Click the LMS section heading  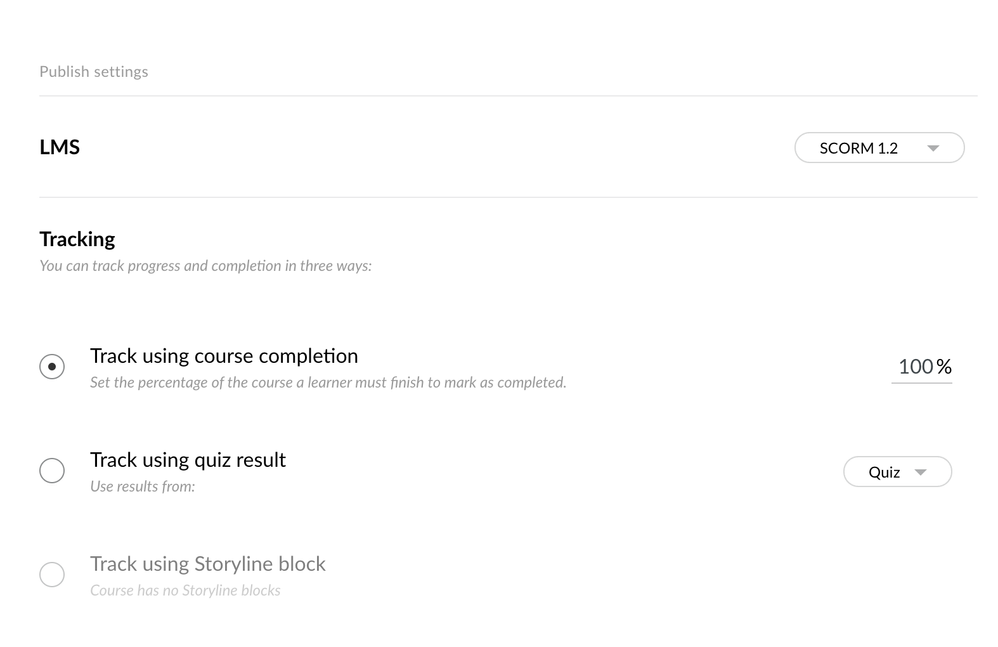[x=60, y=147]
